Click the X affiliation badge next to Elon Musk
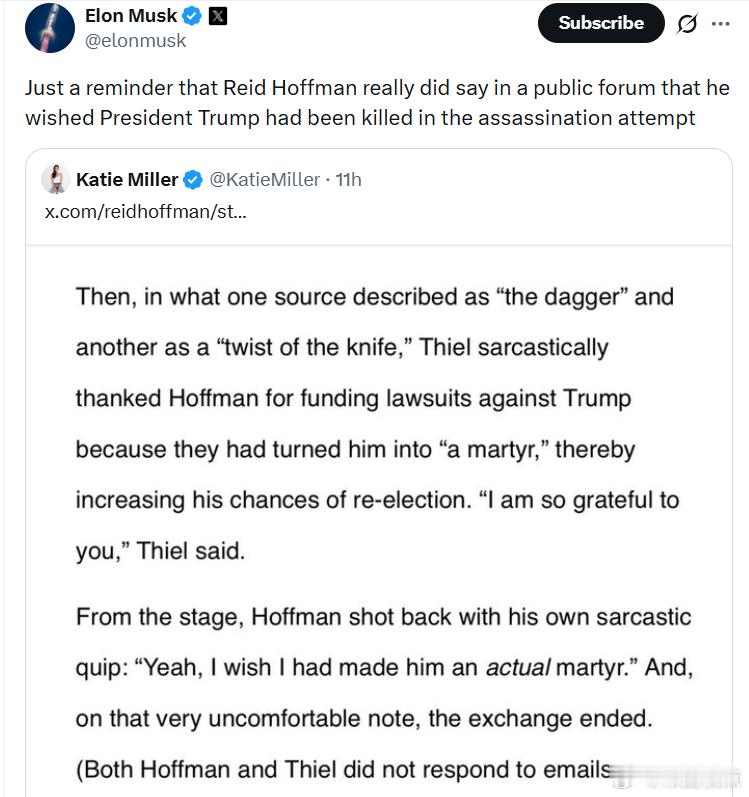 tap(217, 17)
